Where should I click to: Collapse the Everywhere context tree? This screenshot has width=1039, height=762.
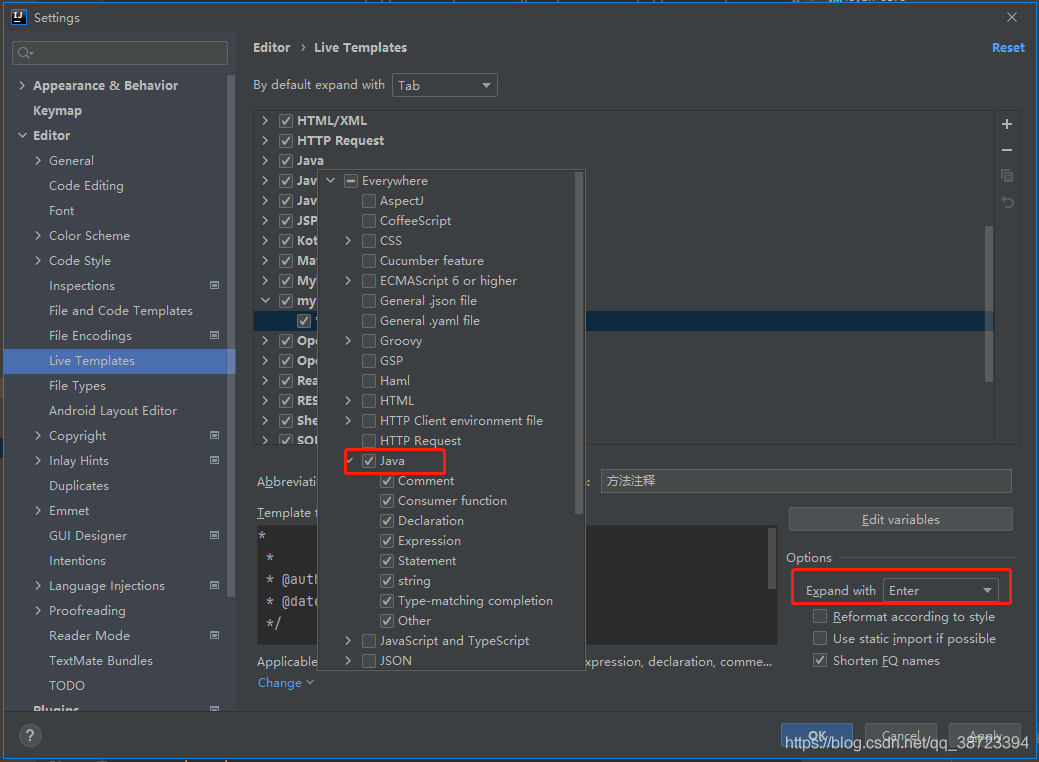pos(331,180)
